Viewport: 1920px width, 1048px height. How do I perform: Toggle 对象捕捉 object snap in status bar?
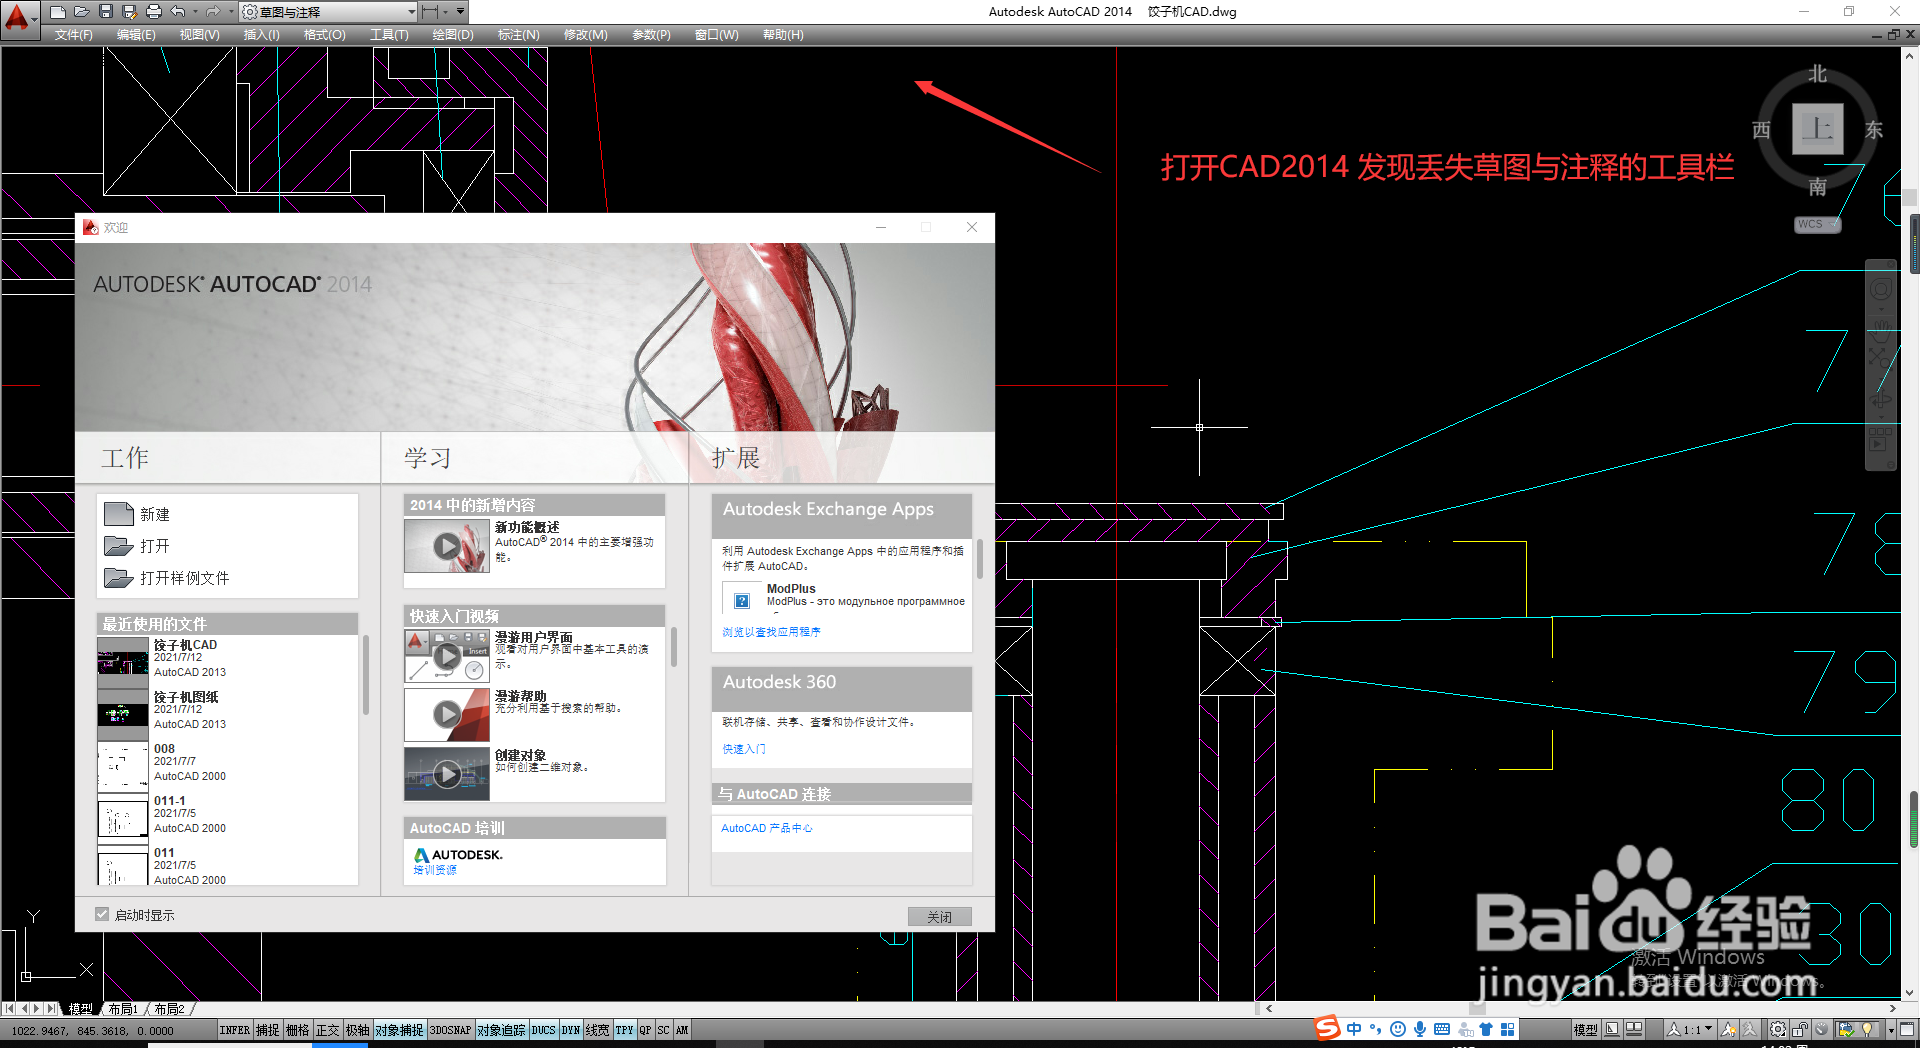point(399,1030)
